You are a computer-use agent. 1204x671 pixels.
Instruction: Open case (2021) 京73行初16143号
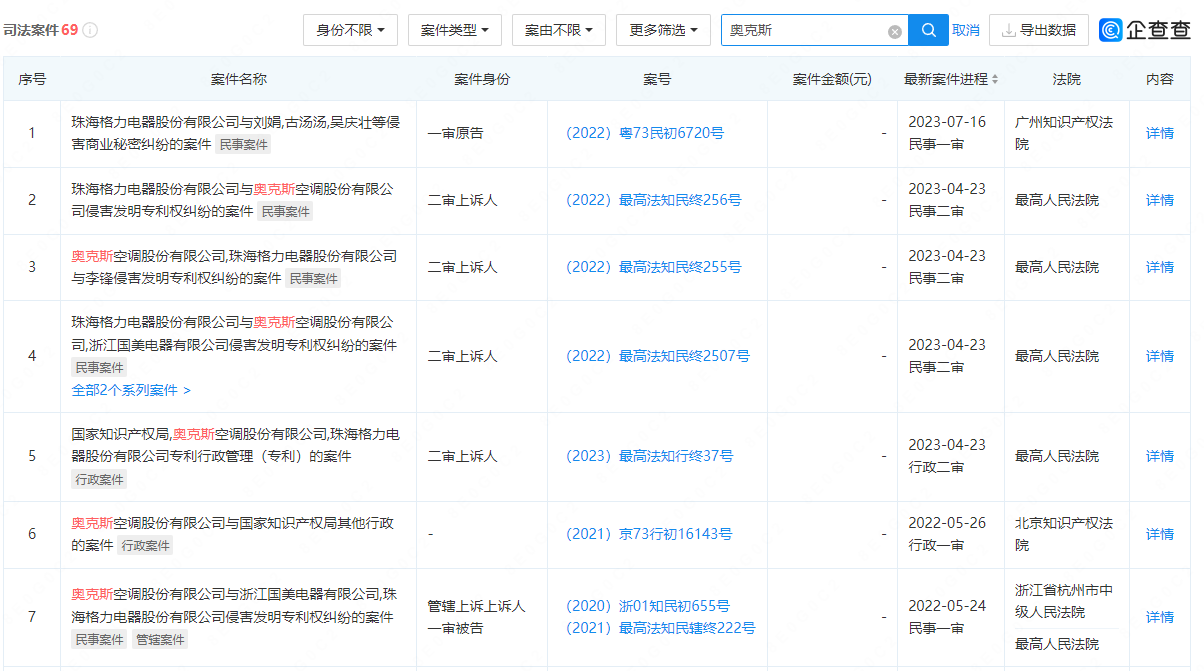pyautogui.click(x=648, y=534)
